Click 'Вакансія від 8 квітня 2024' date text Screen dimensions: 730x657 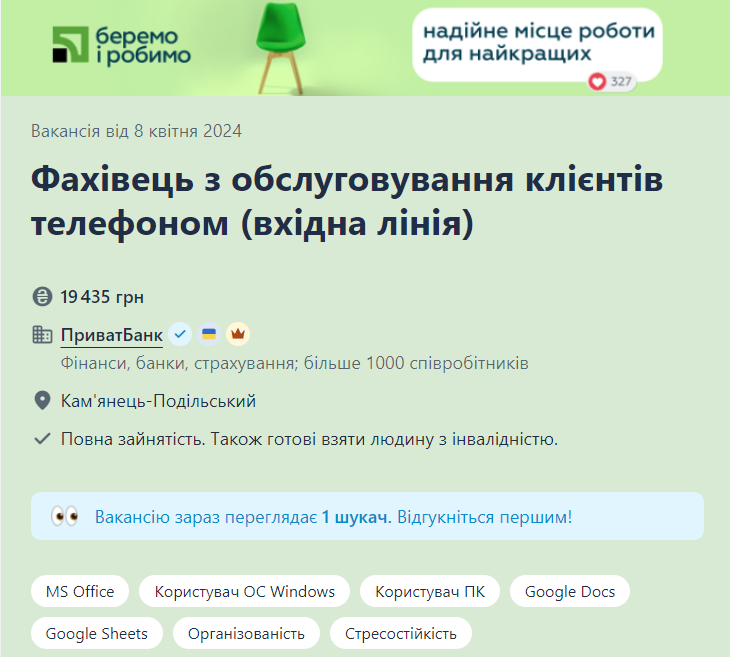click(x=136, y=131)
